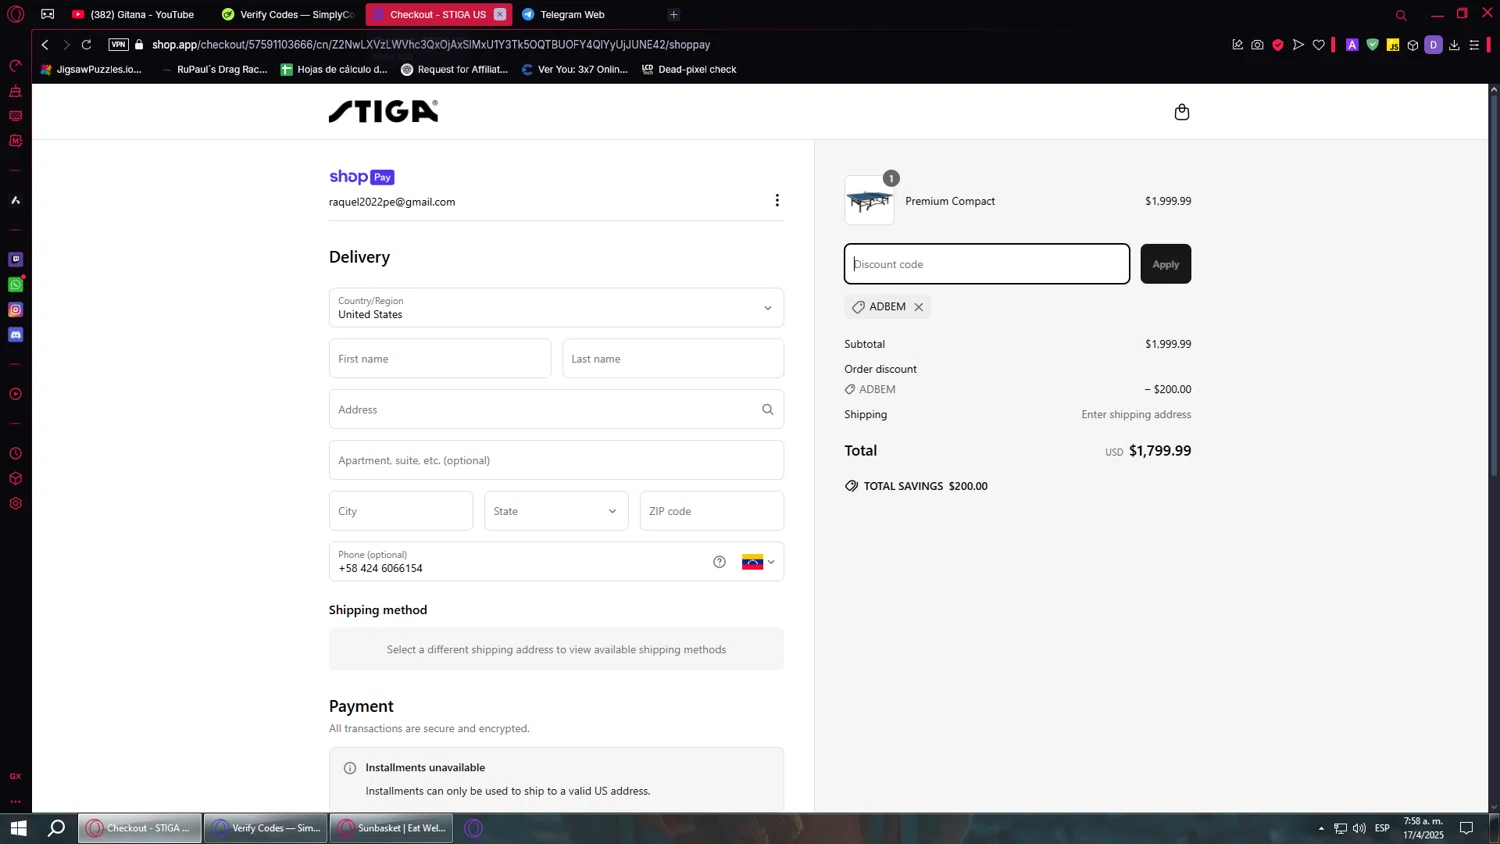Click the ZIP code field

(712, 511)
